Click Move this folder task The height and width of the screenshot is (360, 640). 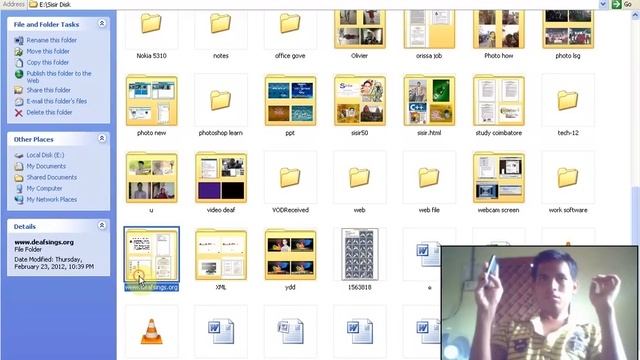[48, 51]
